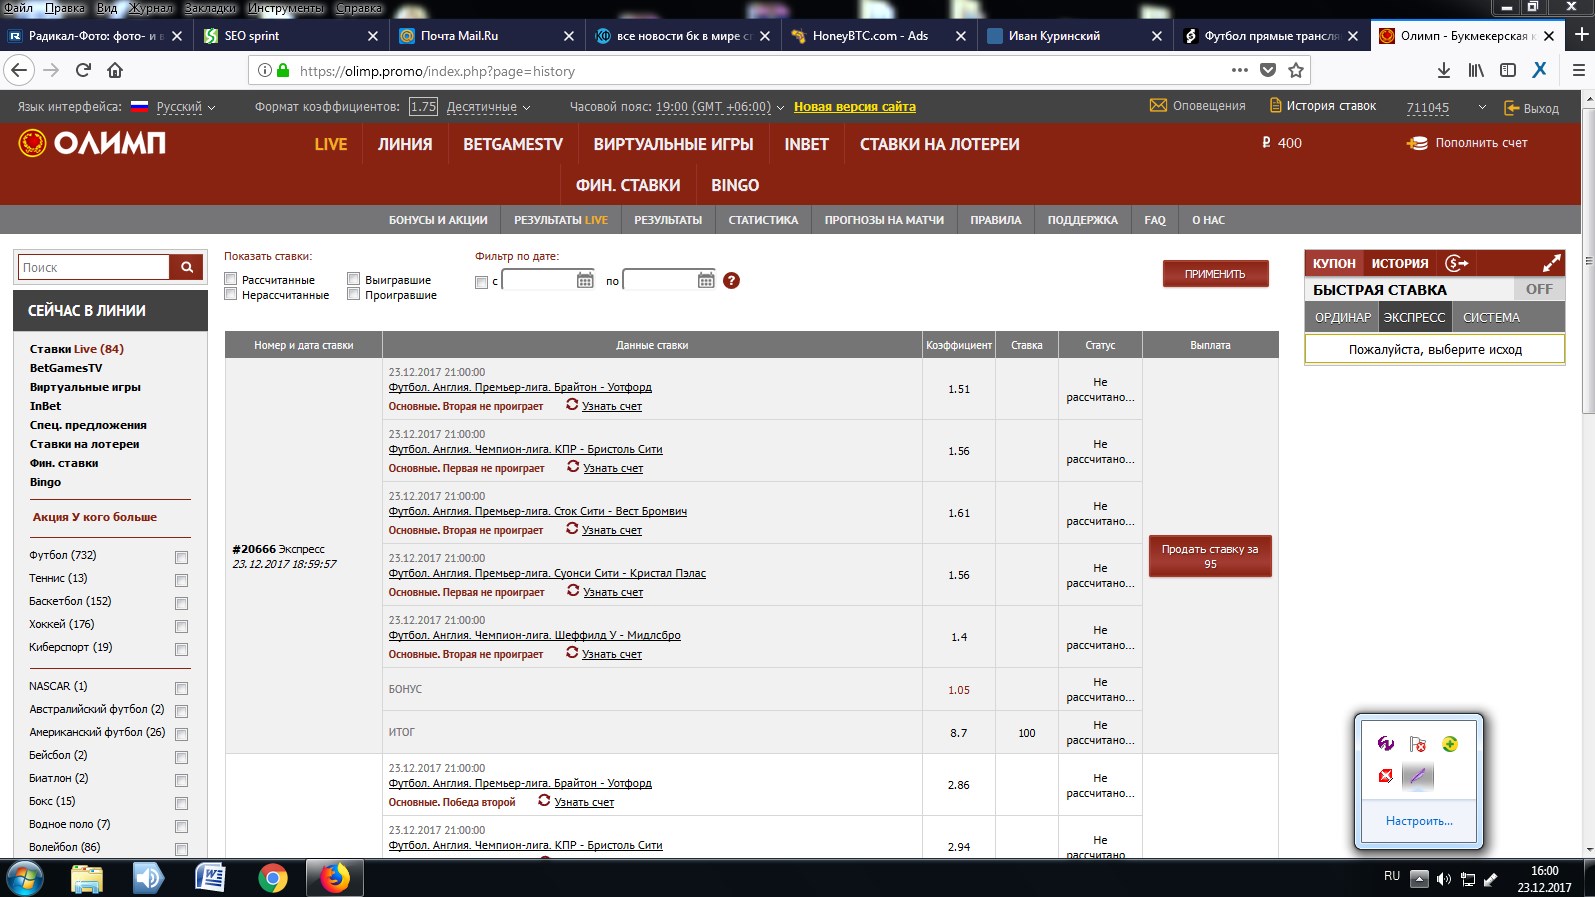The height and width of the screenshot is (897, 1595).
Task: Open the downloads arrow icon
Action: coord(1443,70)
